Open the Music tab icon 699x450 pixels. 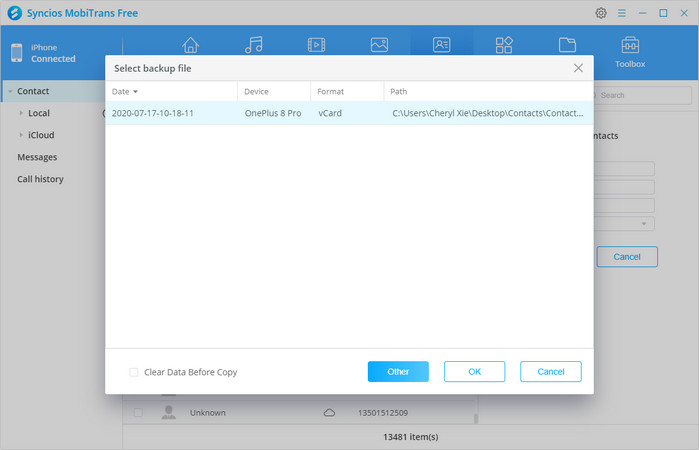254,45
